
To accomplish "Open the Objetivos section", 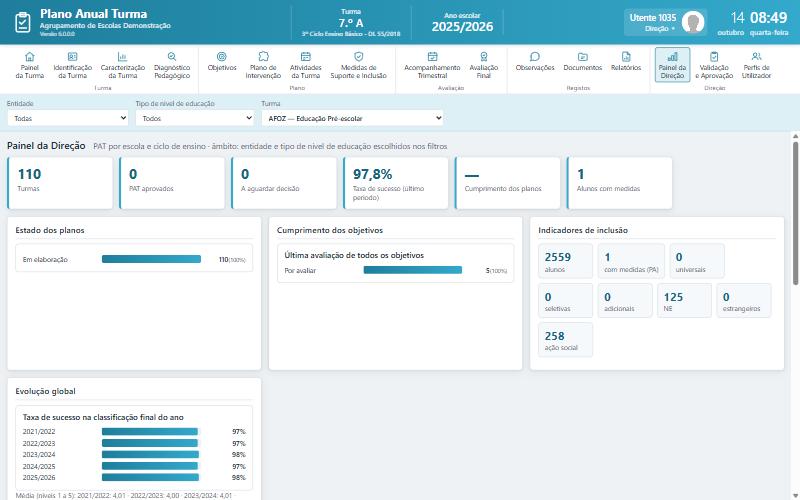I will (x=222, y=61).
